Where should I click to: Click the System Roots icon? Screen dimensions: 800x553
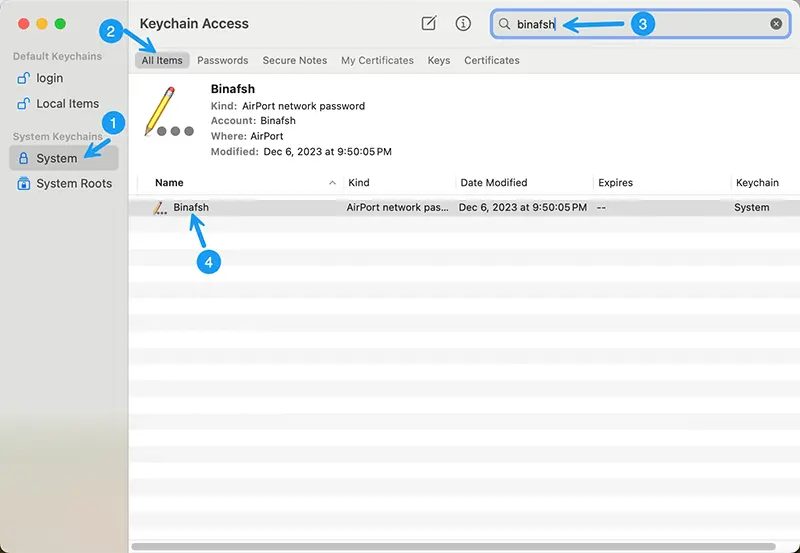23,184
